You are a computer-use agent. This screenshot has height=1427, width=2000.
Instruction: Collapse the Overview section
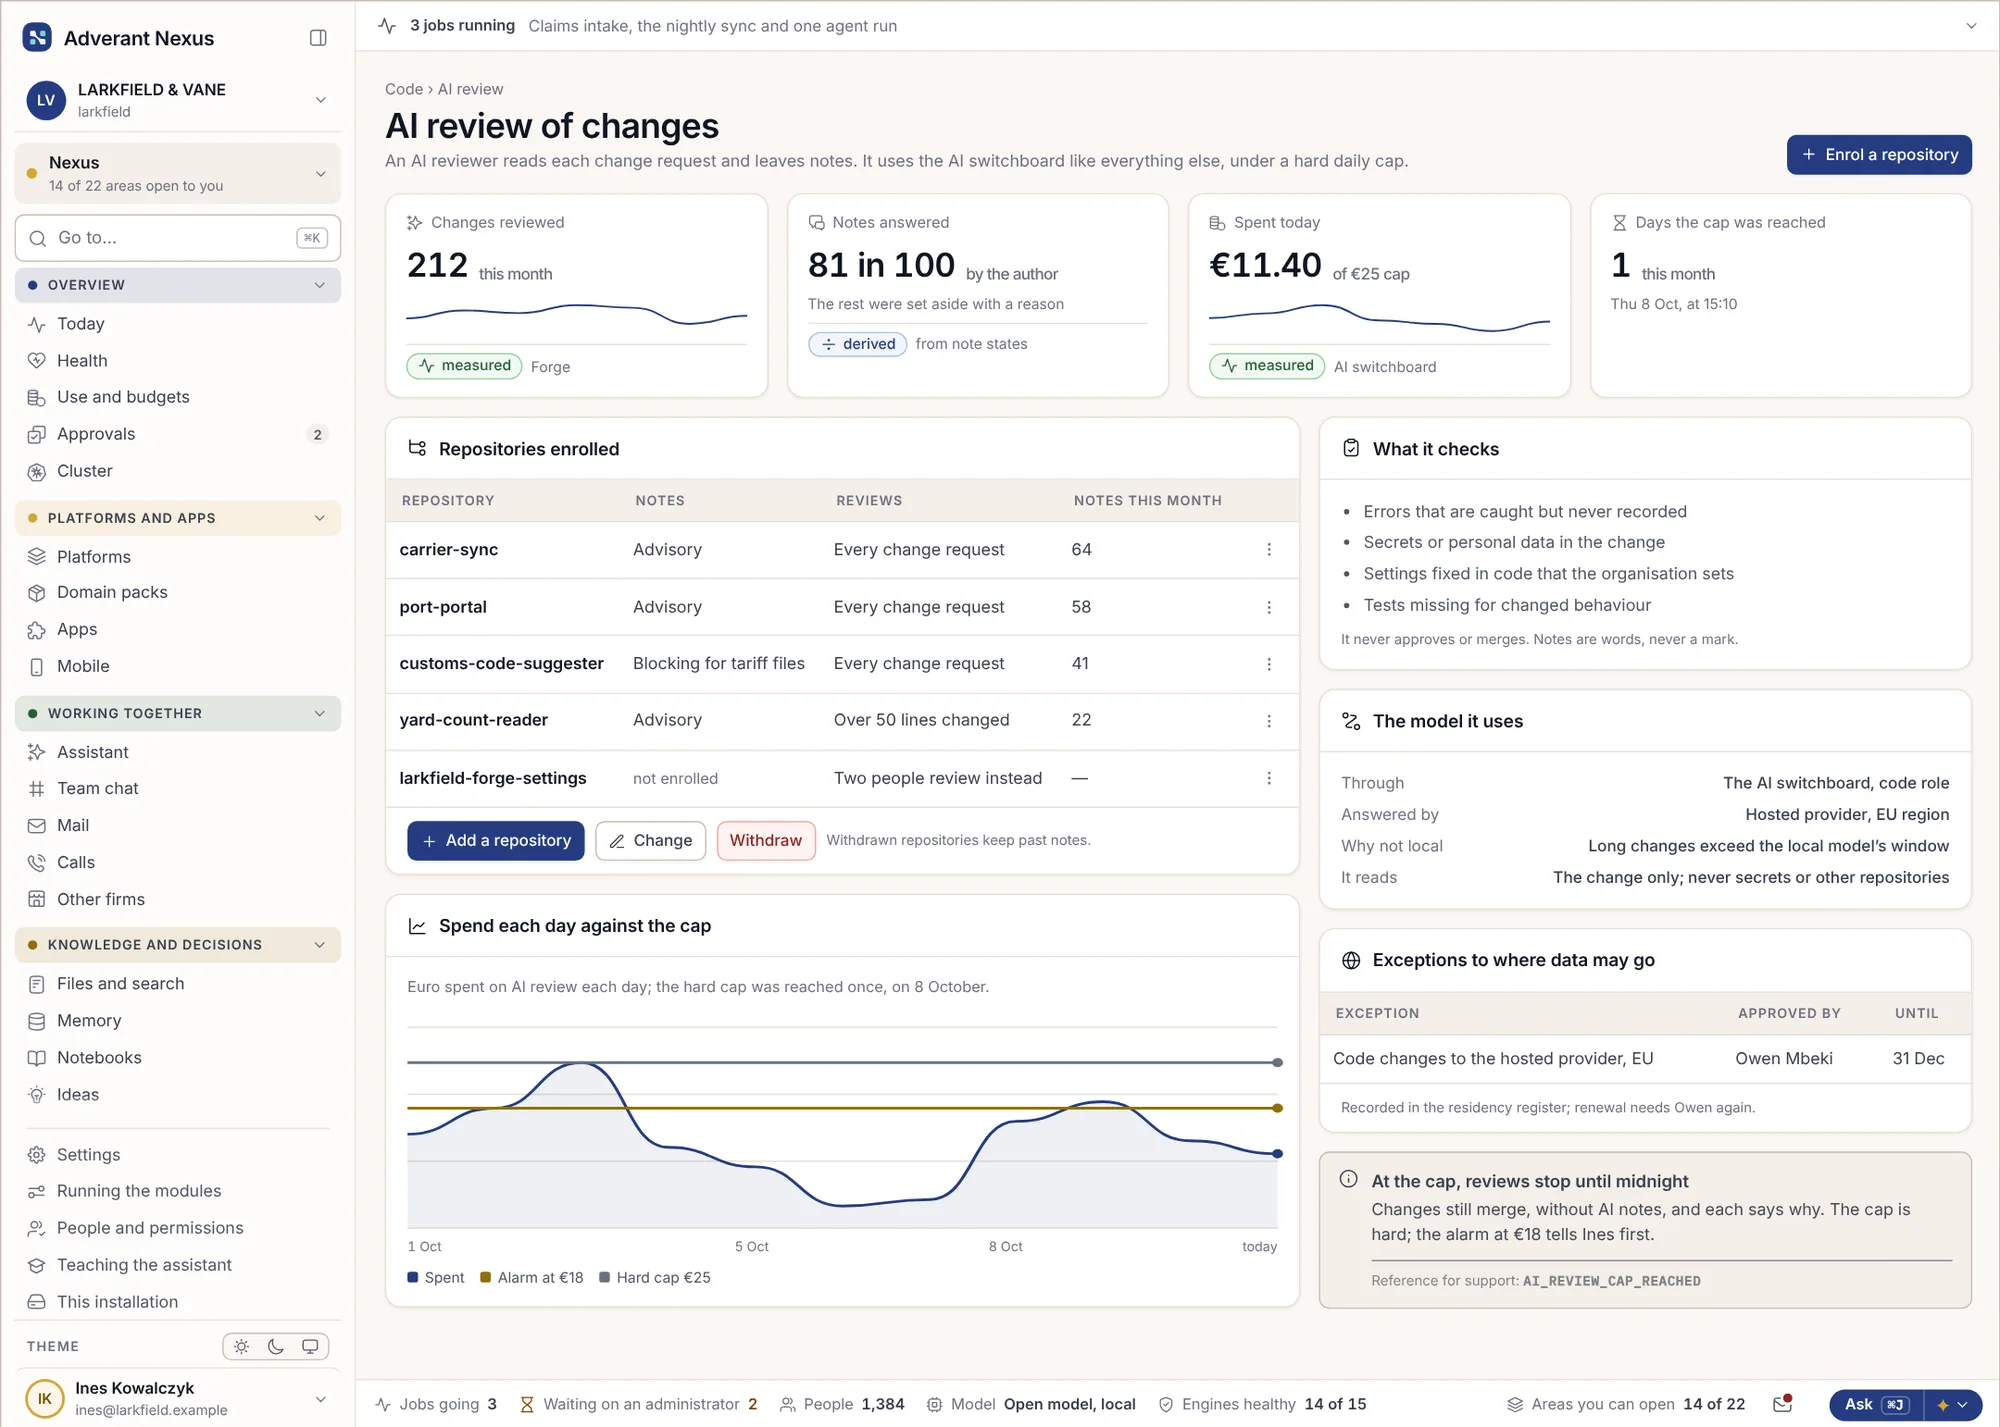178,285
